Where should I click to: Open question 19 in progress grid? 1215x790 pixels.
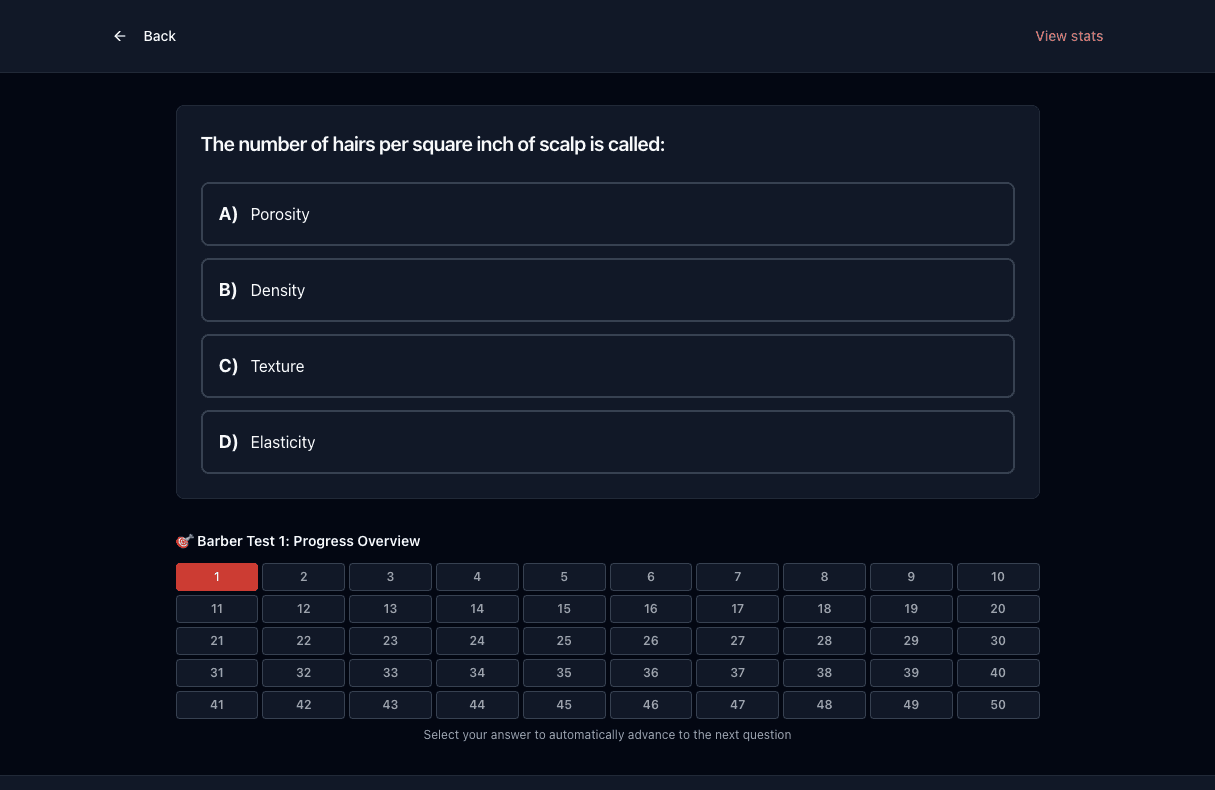pyautogui.click(x=911, y=609)
